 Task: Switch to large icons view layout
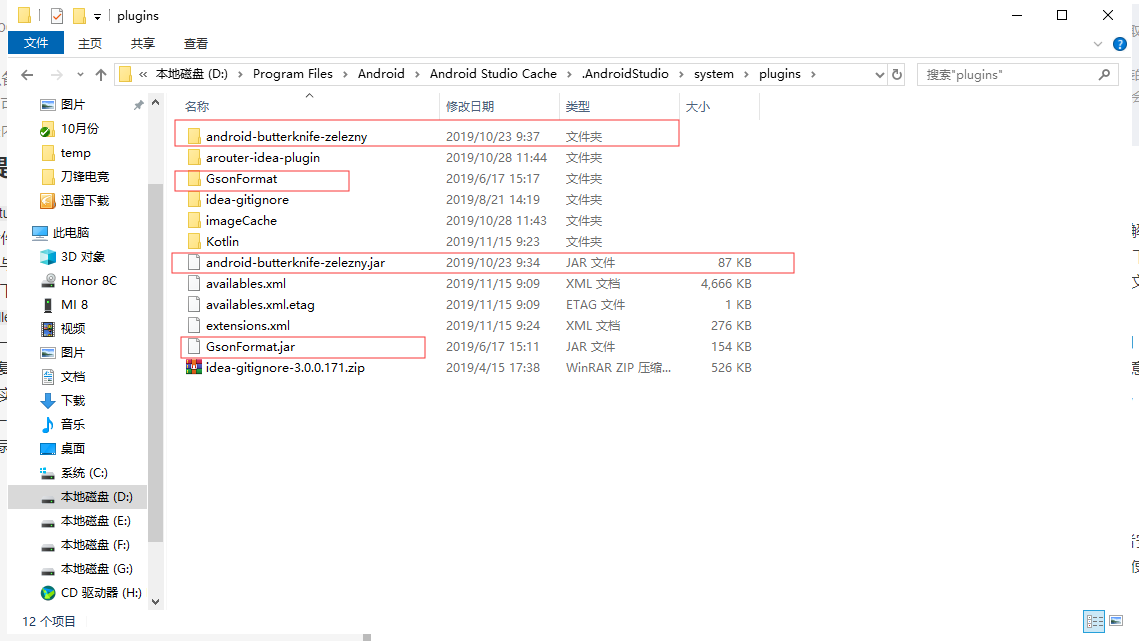coord(1116,621)
